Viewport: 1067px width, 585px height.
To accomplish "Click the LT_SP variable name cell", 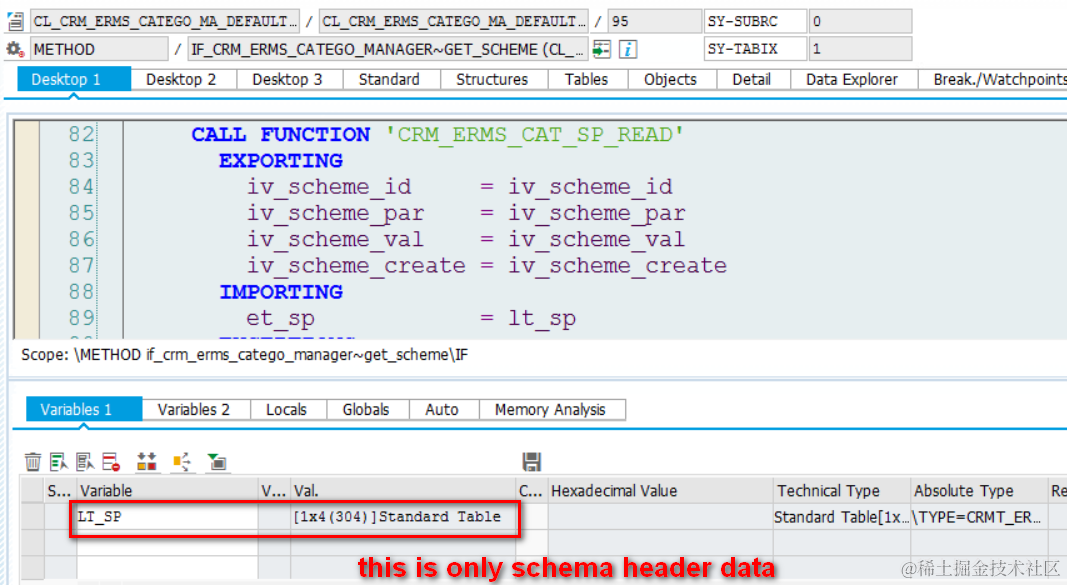I will 167,517.
